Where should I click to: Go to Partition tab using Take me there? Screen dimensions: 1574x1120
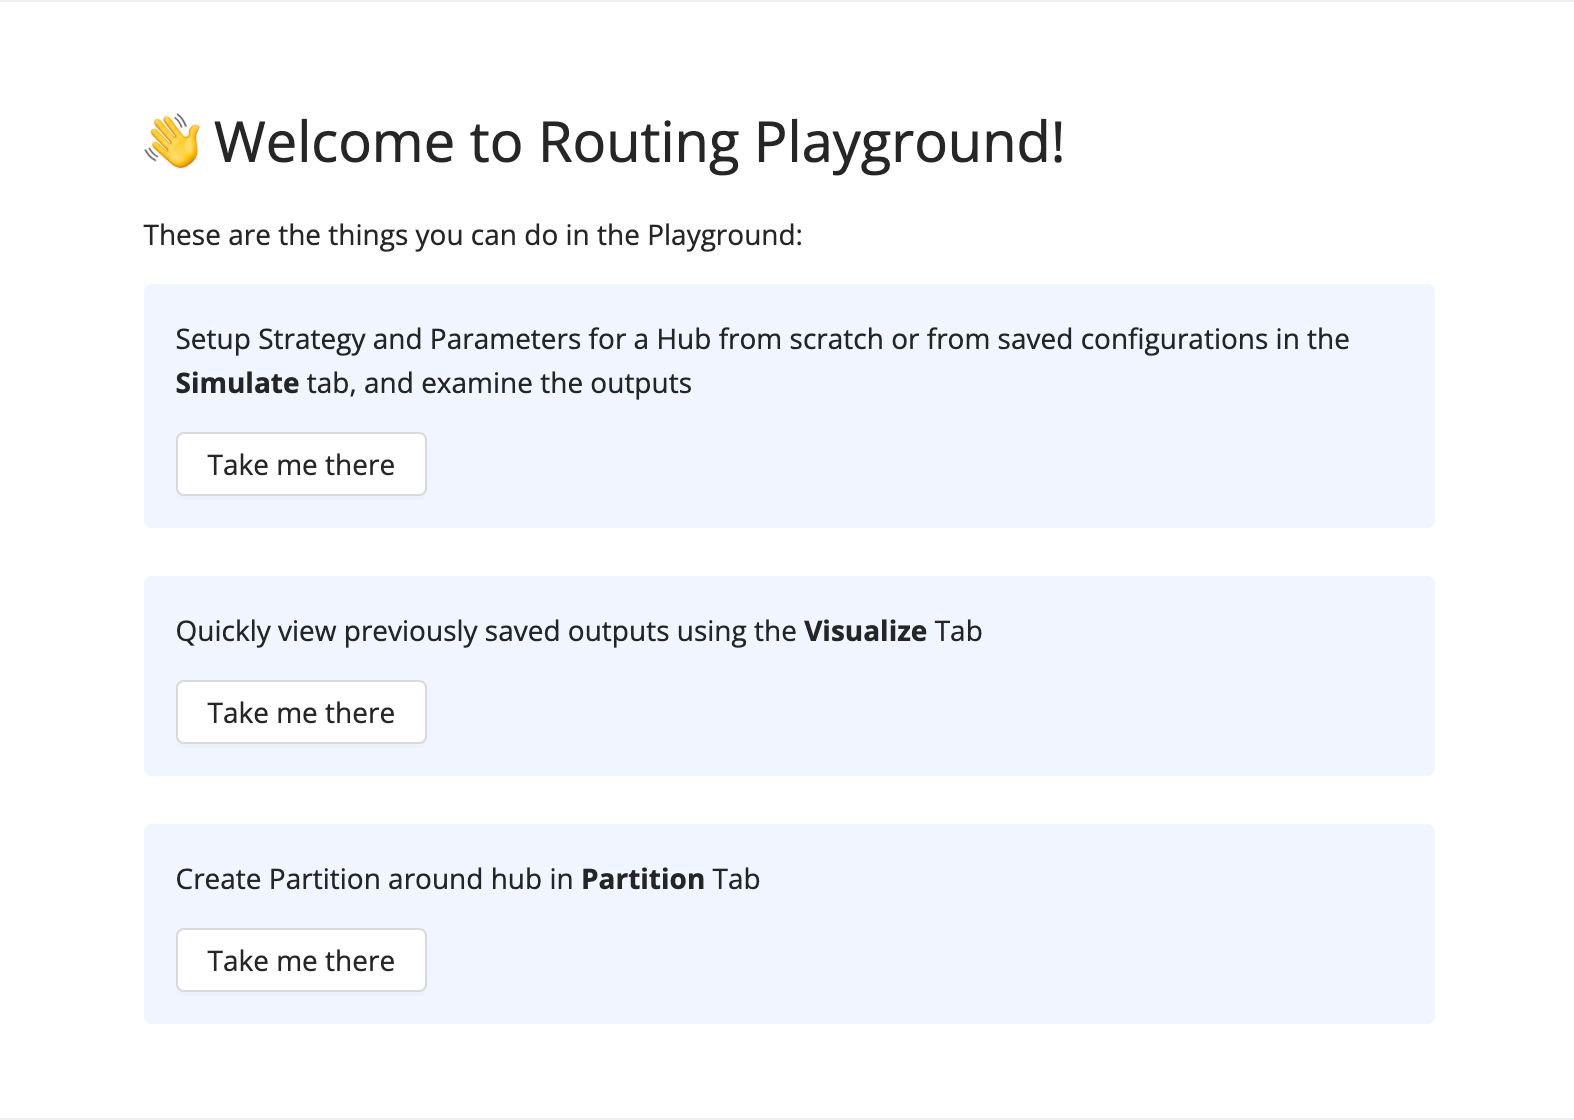coord(301,960)
